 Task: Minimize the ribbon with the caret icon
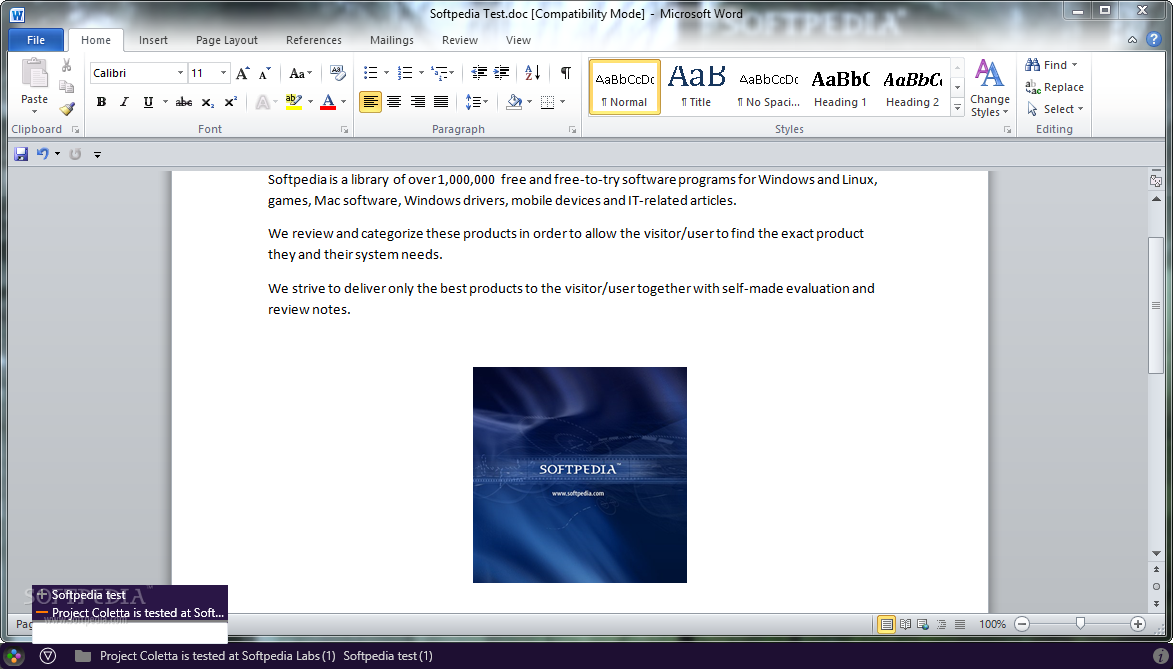click(1133, 40)
